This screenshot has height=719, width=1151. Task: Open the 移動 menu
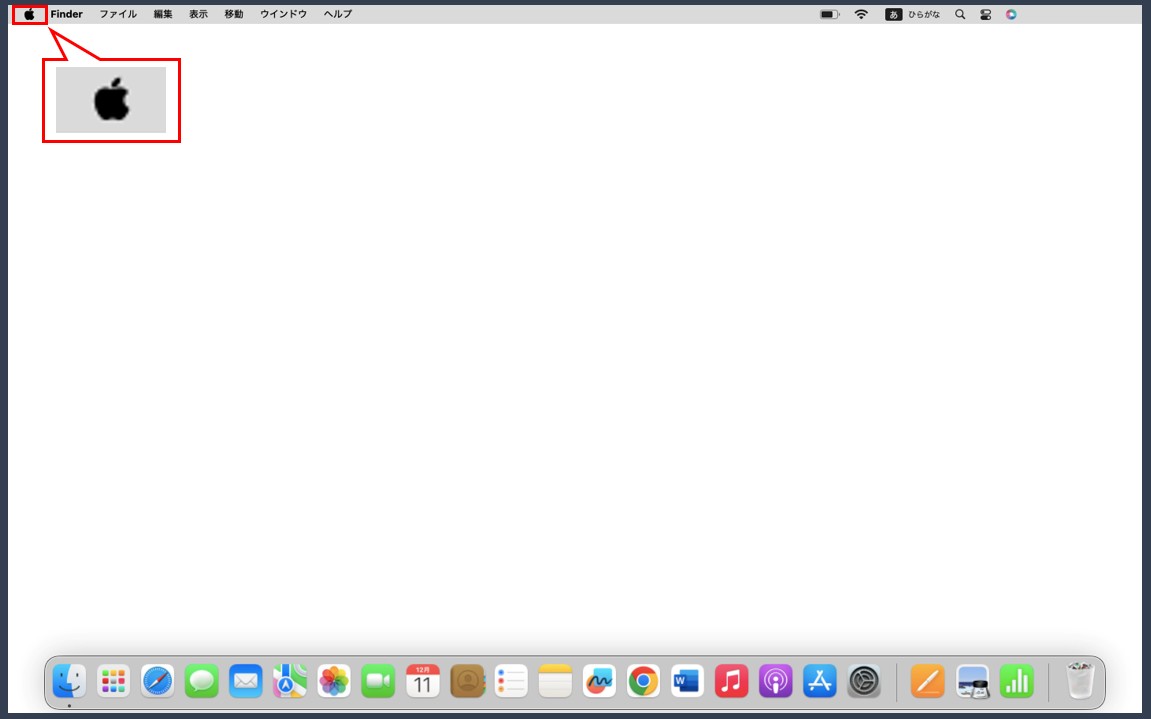coord(233,14)
